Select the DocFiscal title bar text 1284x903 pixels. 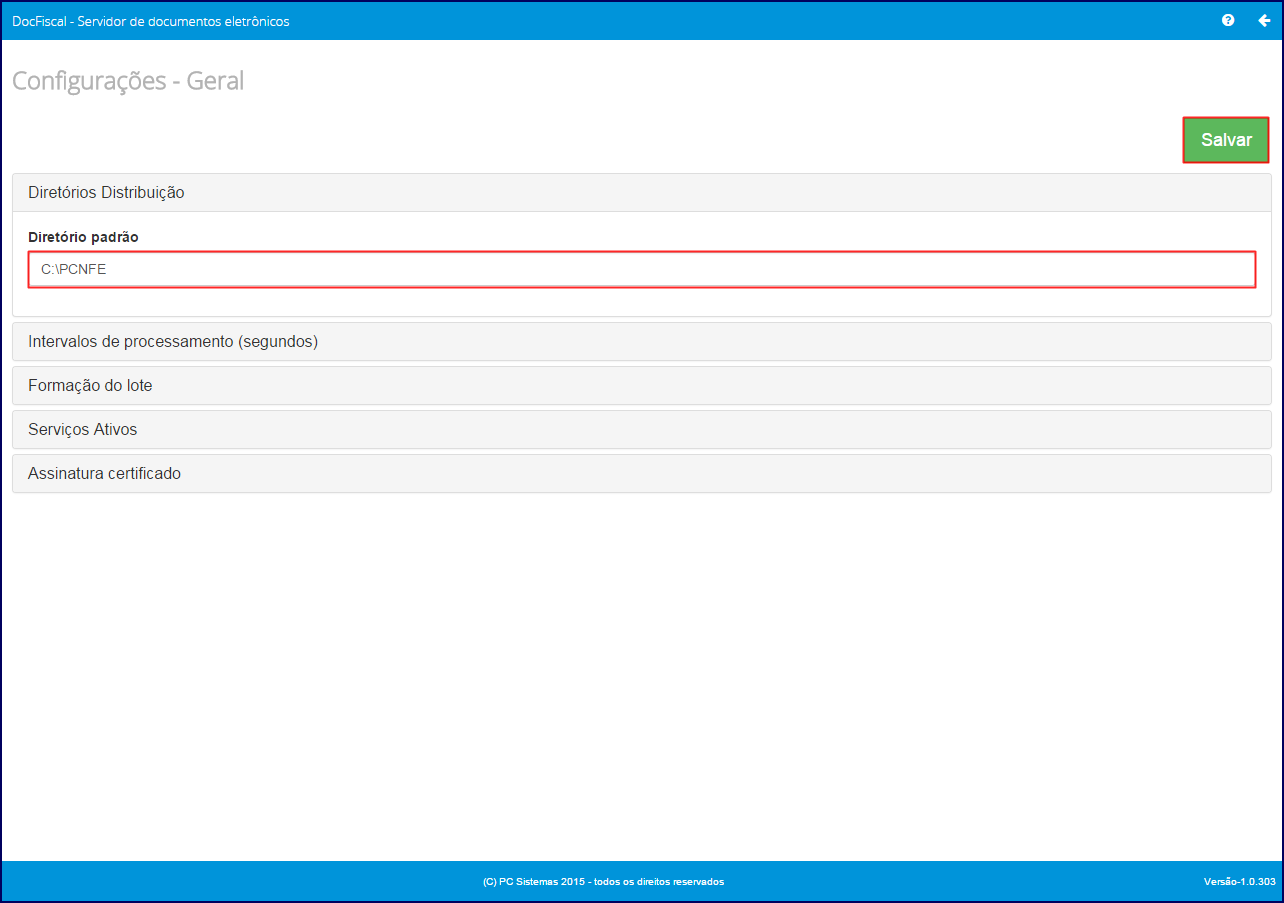tap(151, 21)
